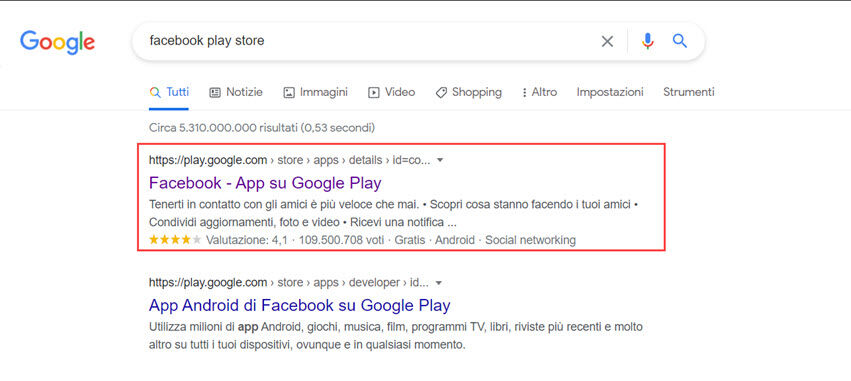Switch to the Notizie tab

point(236,92)
